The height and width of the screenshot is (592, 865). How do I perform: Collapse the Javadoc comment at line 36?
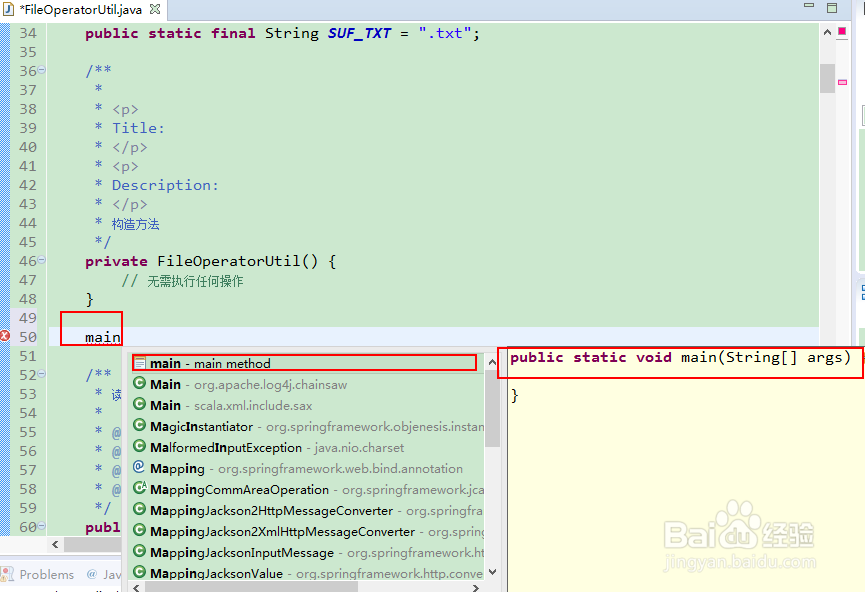(x=42, y=70)
